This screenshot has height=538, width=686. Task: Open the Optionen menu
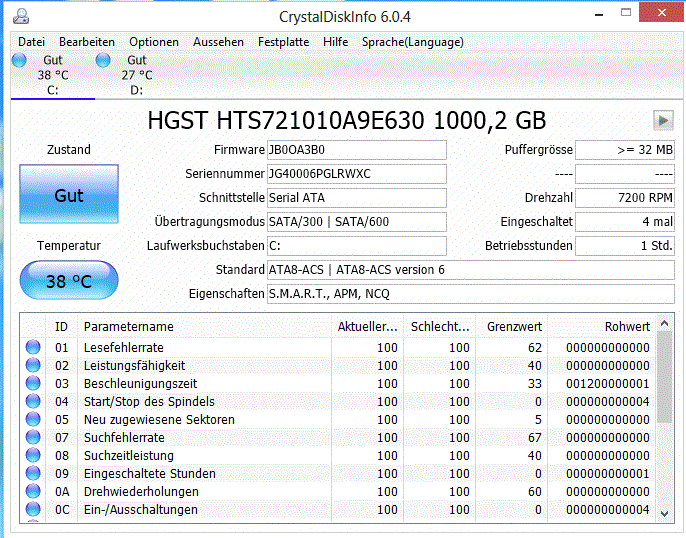(154, 42)
